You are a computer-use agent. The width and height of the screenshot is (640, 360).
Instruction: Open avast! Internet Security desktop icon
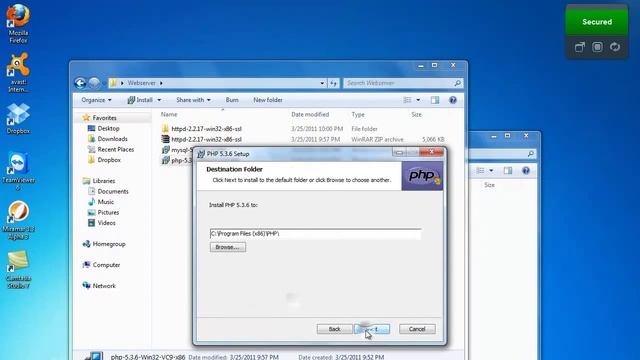(x=18, y=72)
